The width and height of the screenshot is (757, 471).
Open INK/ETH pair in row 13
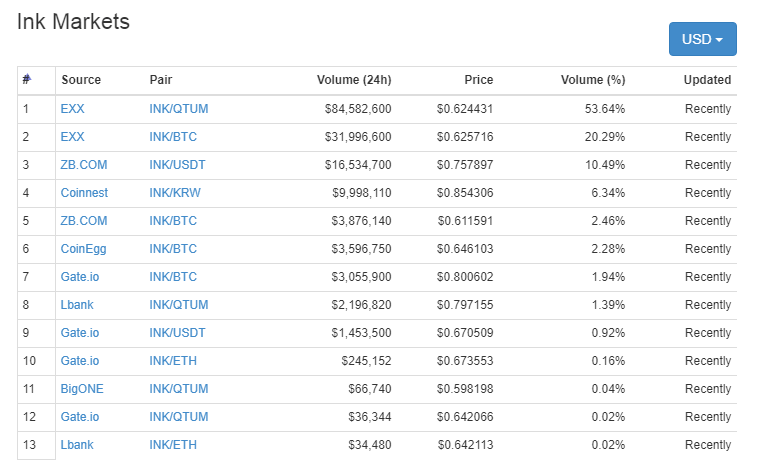pyautogui.click(x=173, y=444)
